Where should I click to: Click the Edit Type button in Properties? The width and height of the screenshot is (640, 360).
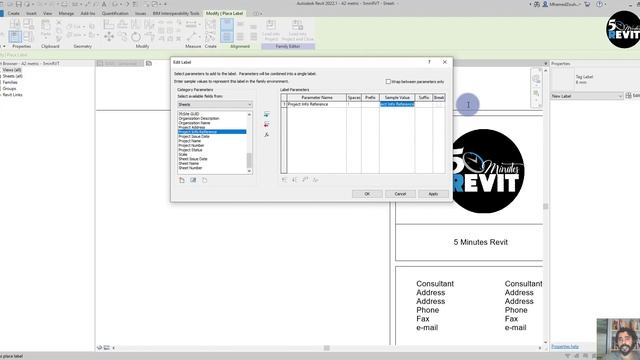tap(632, 96)
